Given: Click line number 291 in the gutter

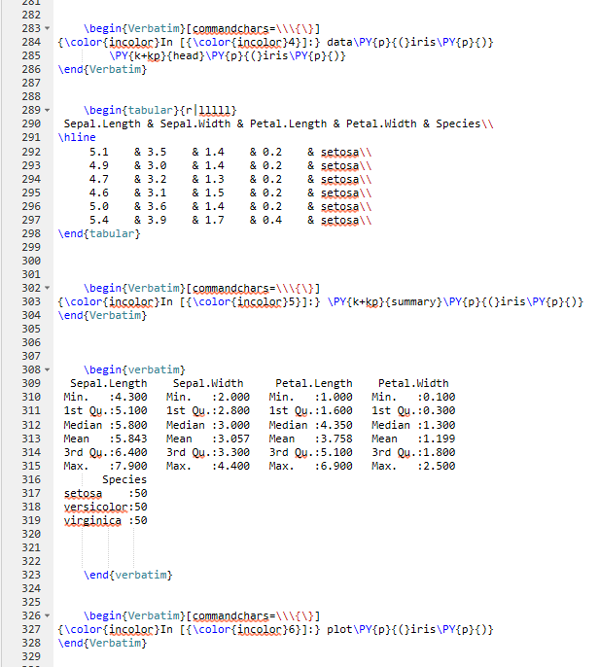Looking at the screenshot, I should point(31,137).
